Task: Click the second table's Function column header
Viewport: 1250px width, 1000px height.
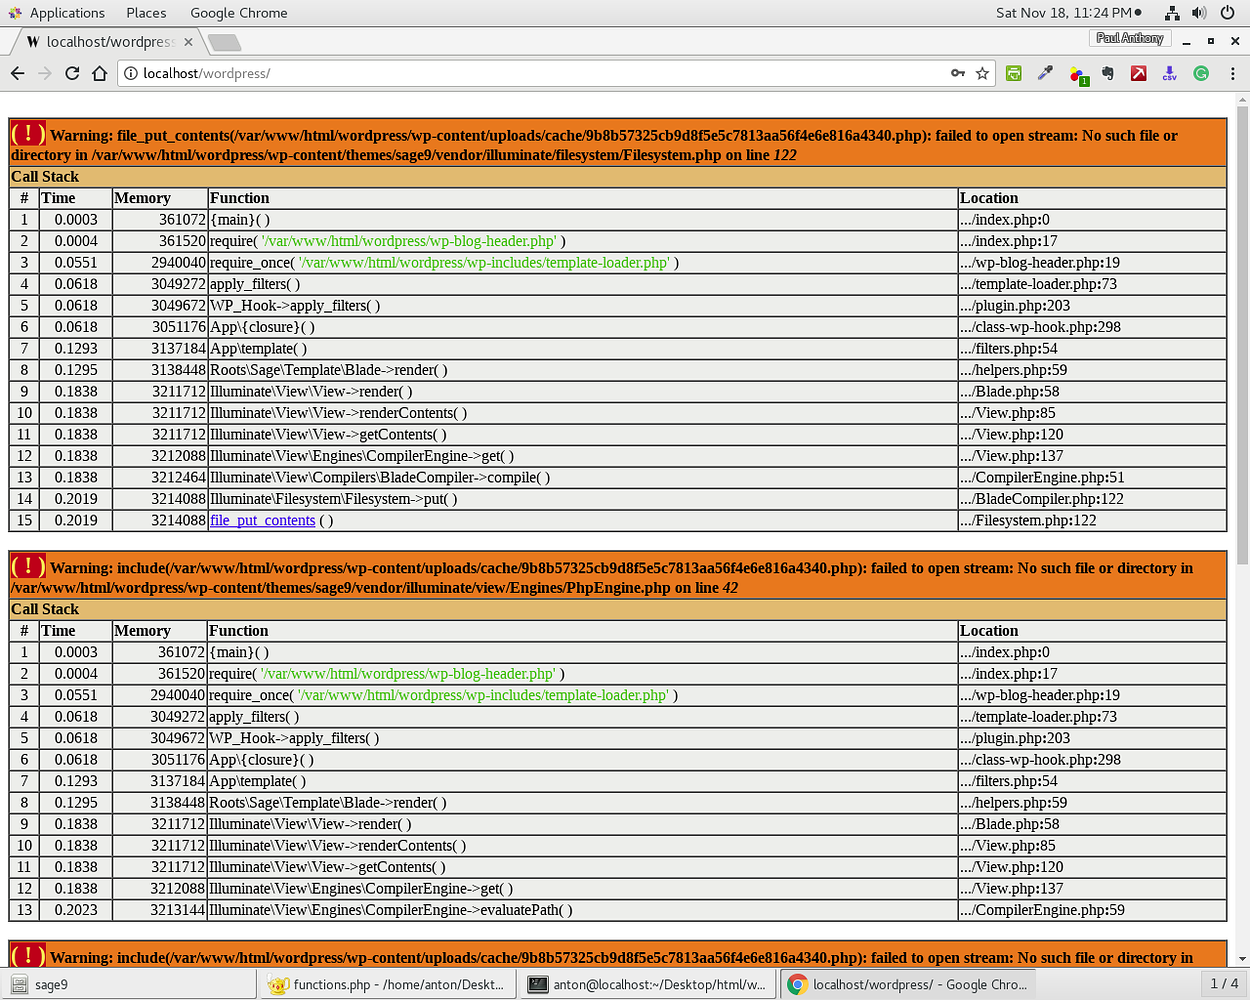Action: (582, 631)
